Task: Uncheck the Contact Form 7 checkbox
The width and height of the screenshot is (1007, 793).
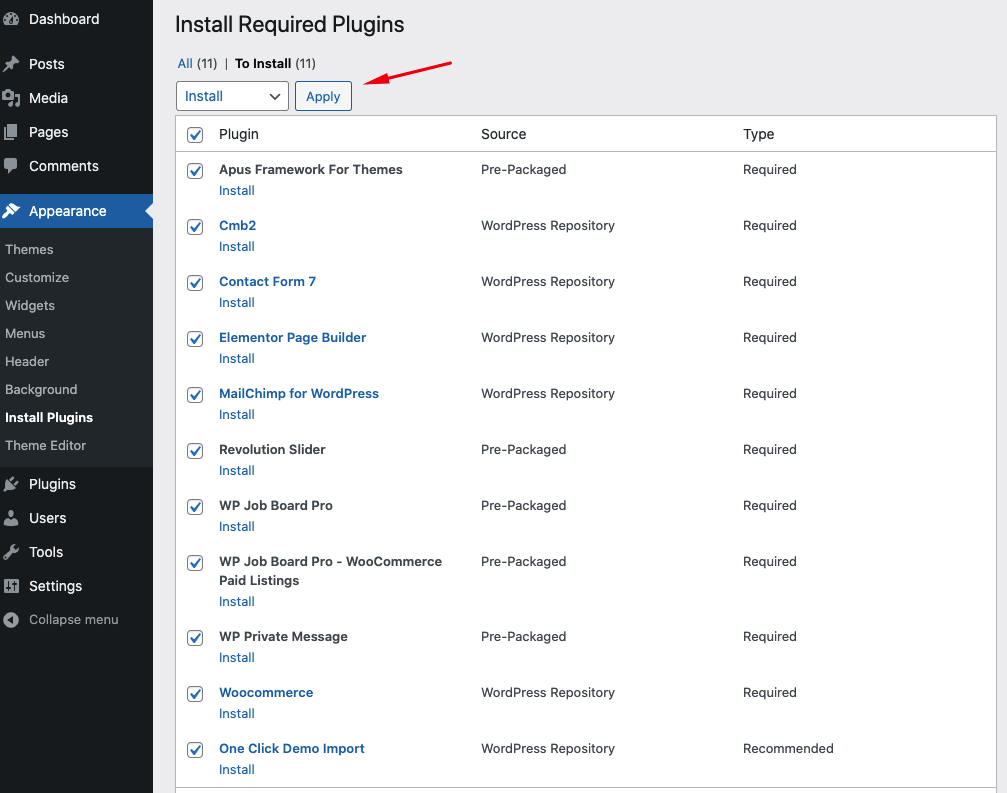Action: pos(195,283)
